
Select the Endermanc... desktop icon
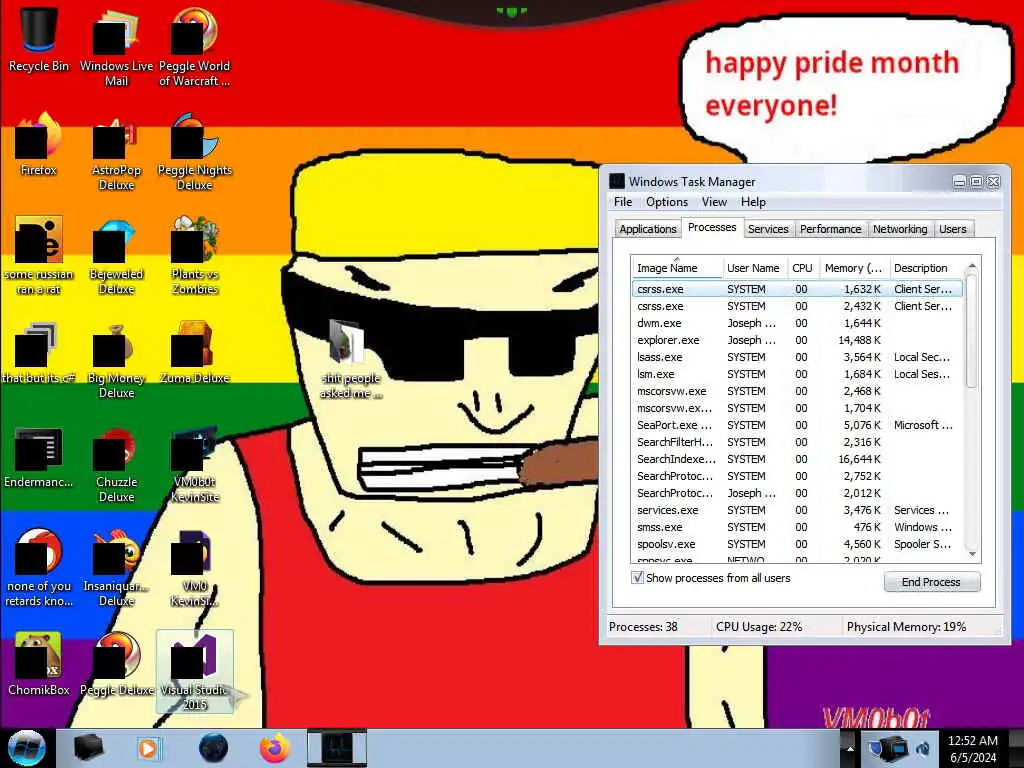coord(39,457)
